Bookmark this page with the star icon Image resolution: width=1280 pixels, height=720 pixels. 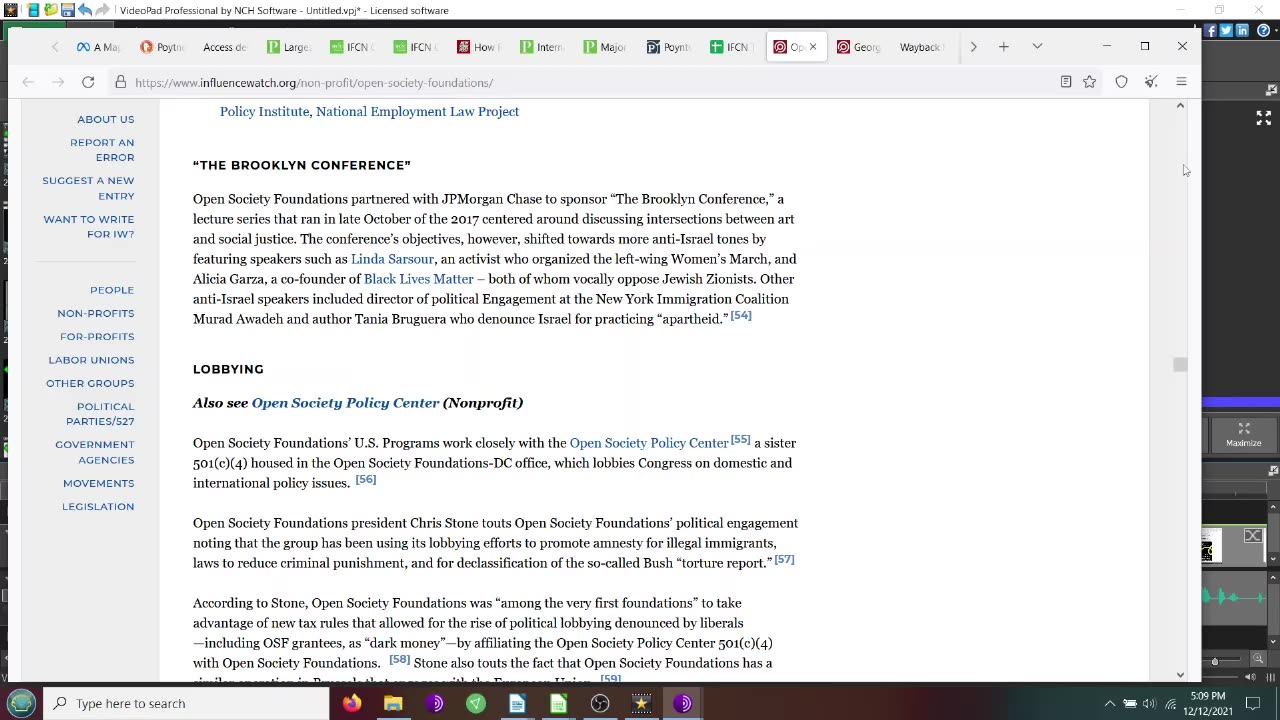pyautogui.click(x=1089, y=82)
